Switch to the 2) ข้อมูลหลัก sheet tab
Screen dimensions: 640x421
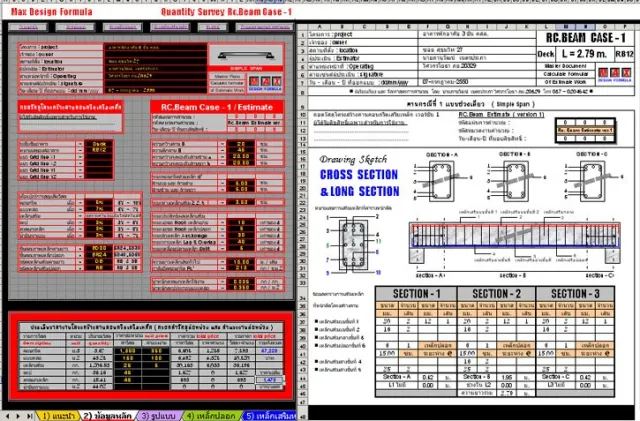[x=107, y=416]
